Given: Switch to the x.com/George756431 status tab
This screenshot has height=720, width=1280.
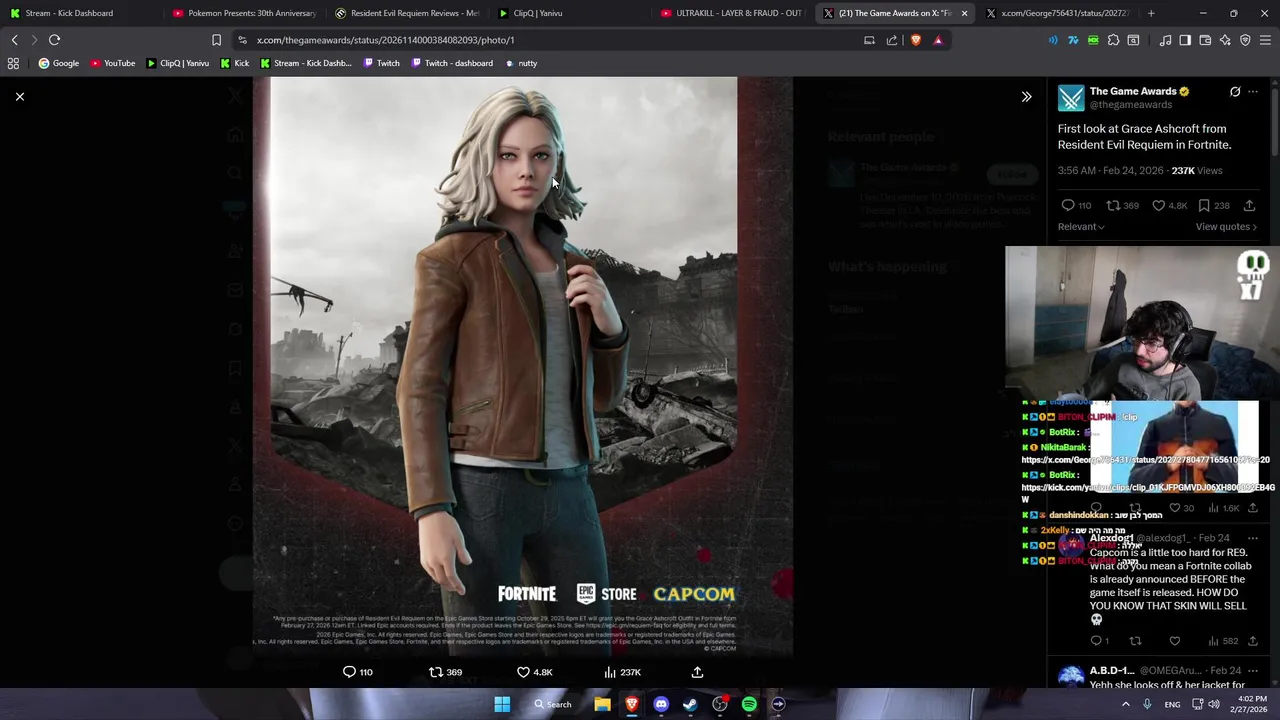Looking at the screenshot, I should (1058, 13).
